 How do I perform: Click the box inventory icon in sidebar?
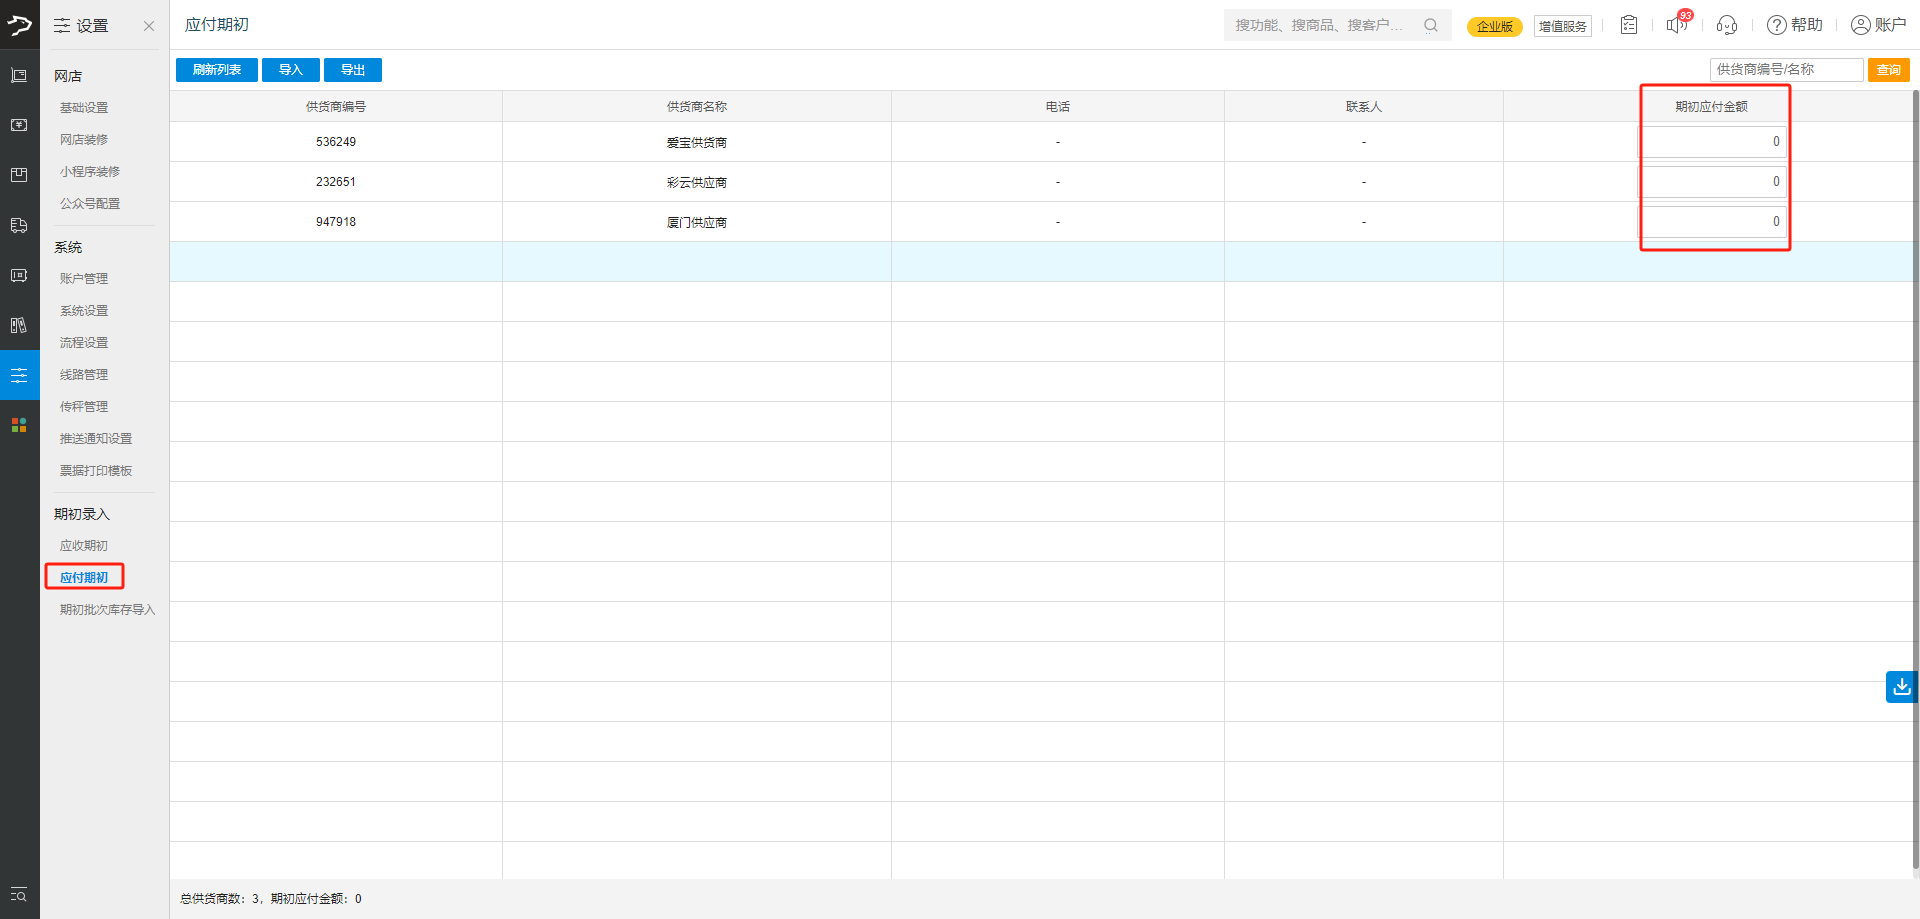[19, 176]
